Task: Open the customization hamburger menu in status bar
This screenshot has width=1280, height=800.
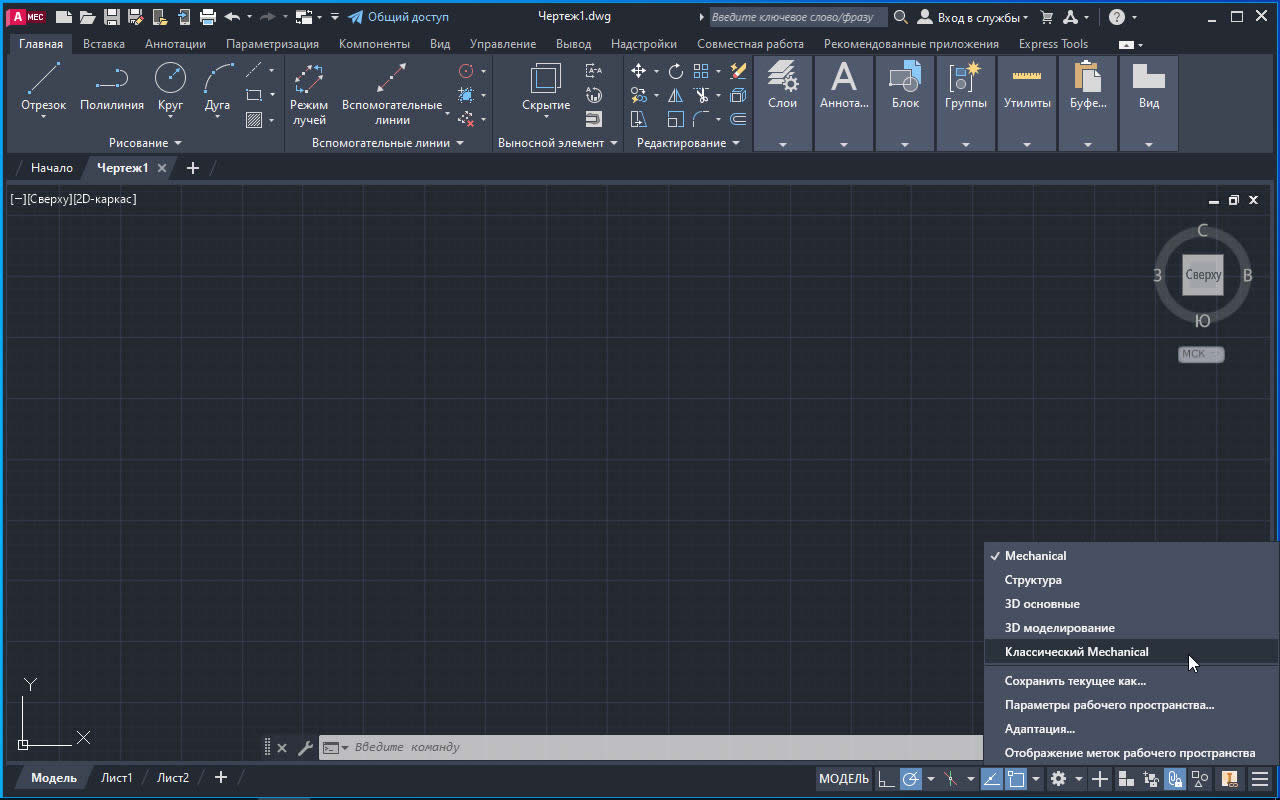Action: pyautogui.click(x=1259, y=778)
